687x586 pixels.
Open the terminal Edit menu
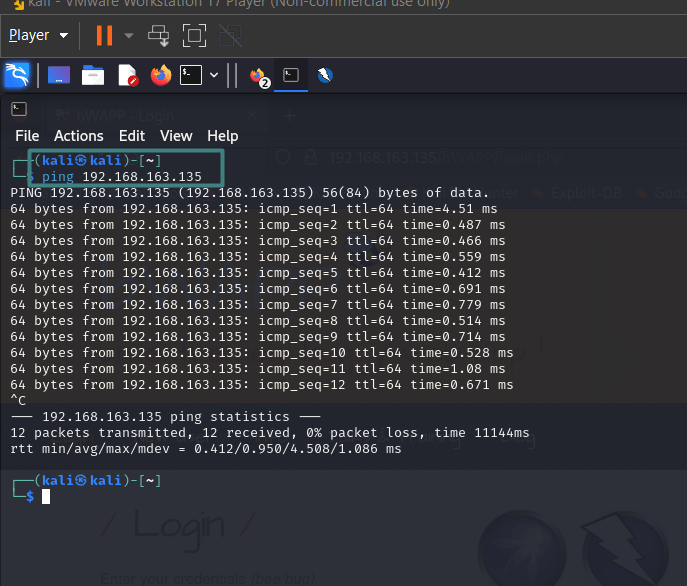131,136
